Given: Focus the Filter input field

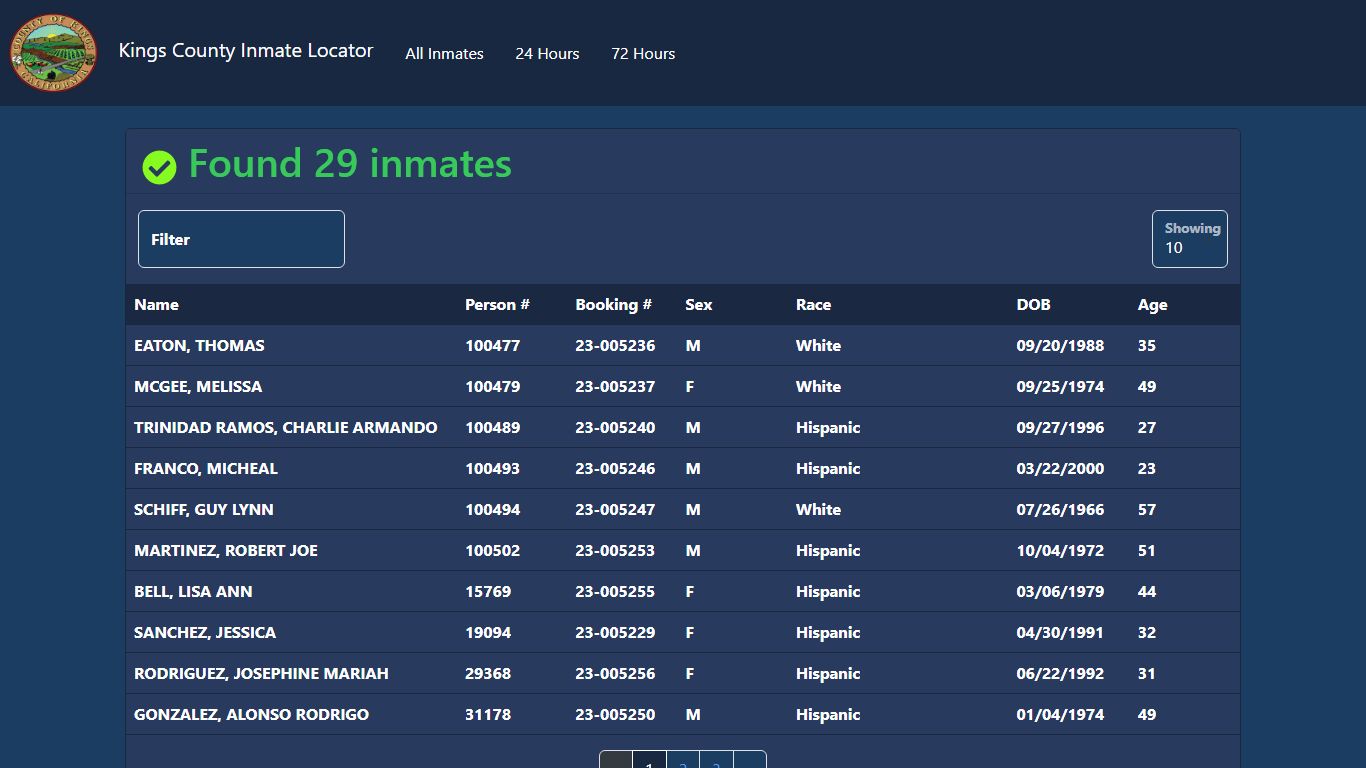Looking at the screenshot, I should (x=241, y=239).
